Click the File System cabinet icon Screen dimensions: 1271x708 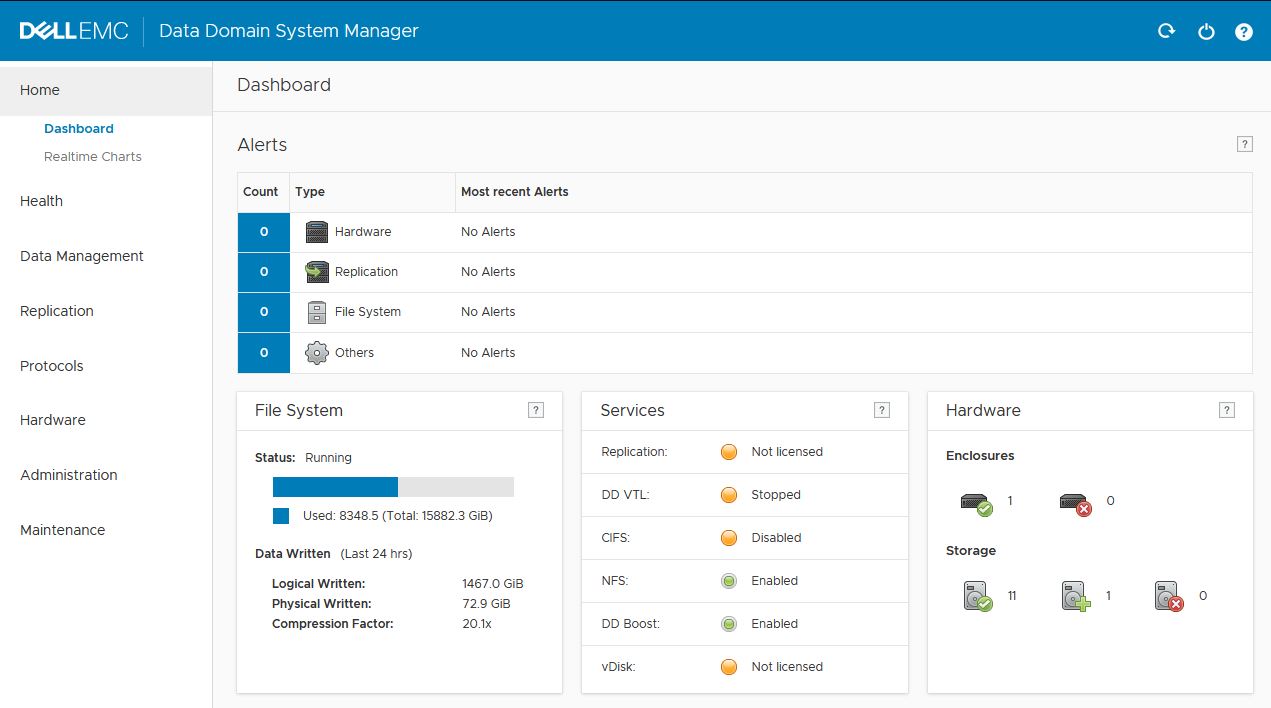coord(317,312)
